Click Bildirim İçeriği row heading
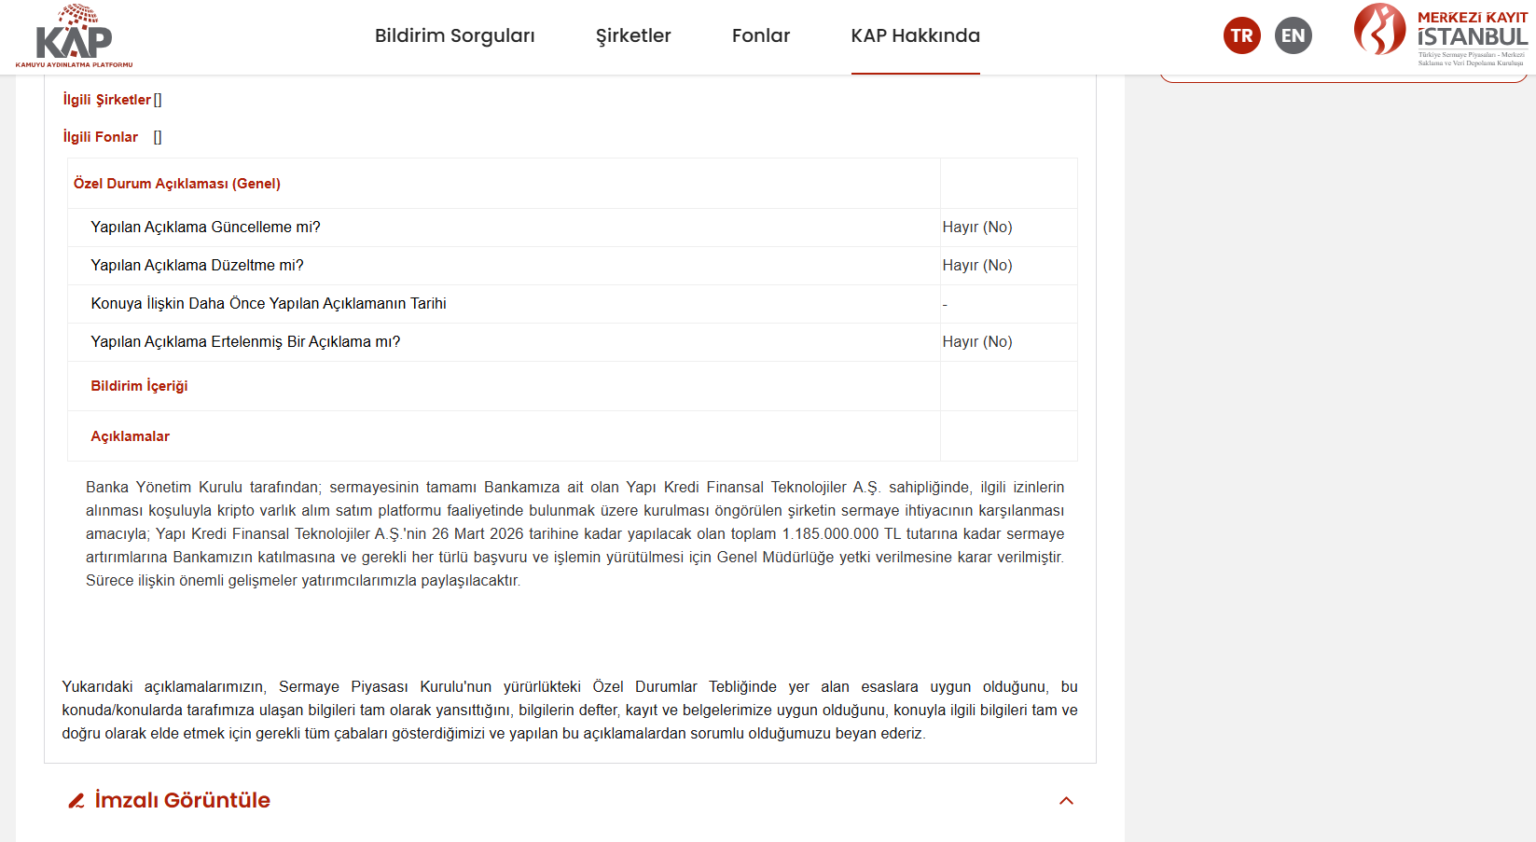This screenshot has height=842, width=1536. click(x=139, y=386)
